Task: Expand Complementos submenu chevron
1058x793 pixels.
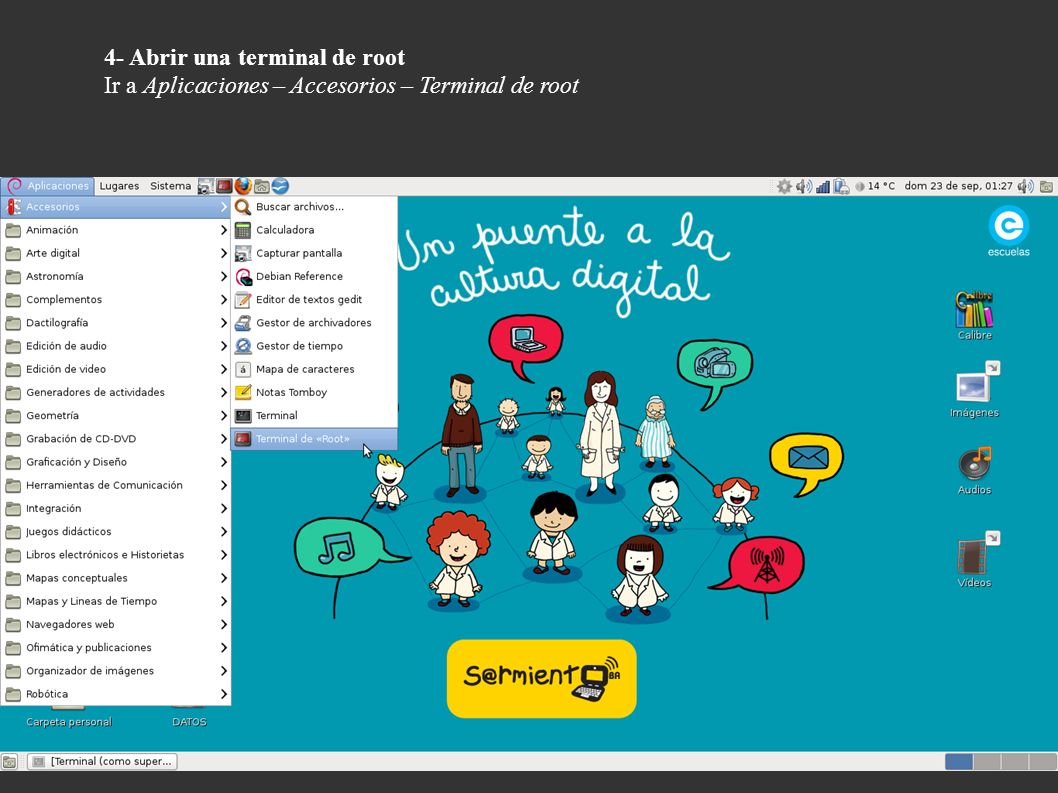Action: [223, 300]
